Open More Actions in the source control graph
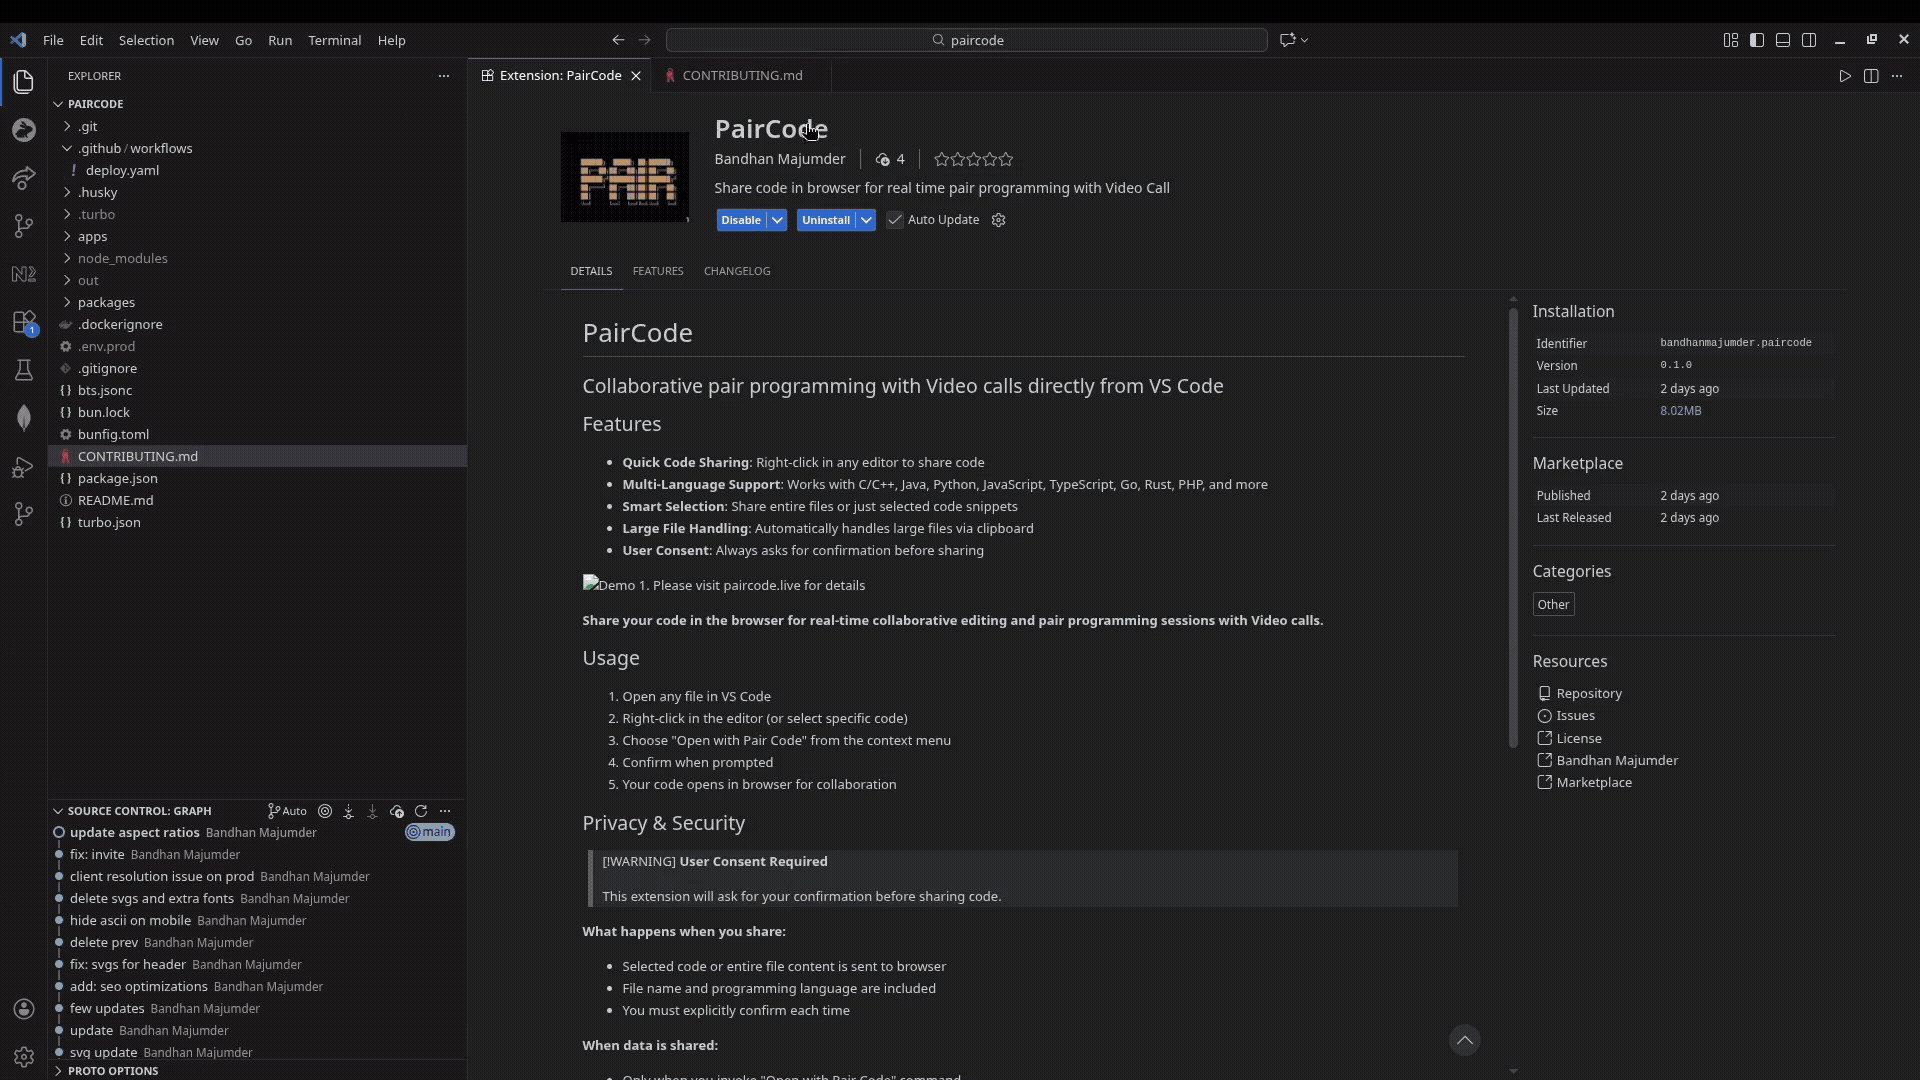Image resolution: width=1920 pixels, height=1080 pixels. (446, 811)
